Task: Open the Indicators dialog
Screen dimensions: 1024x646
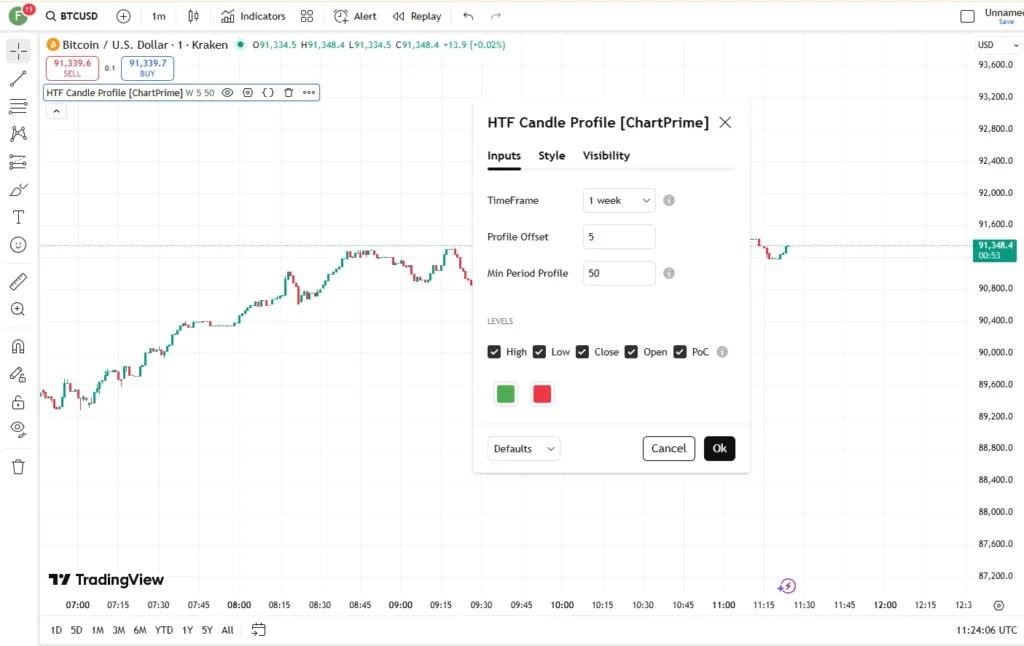Action: 253,16
